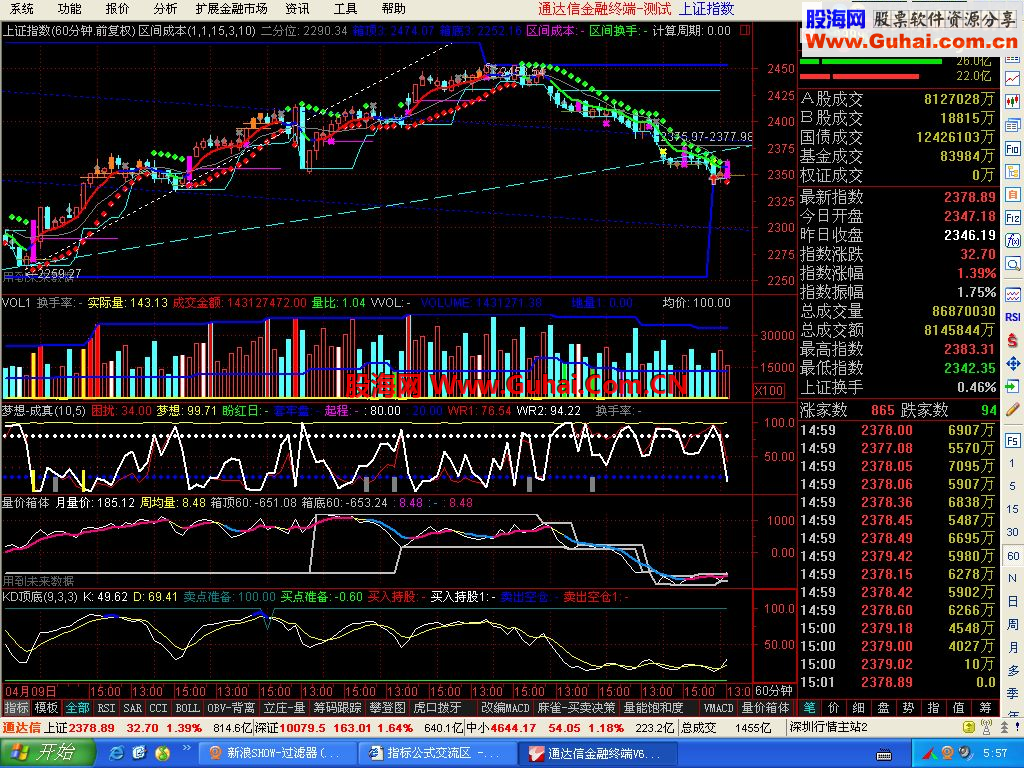Select the 量价箱体 indicator tab

765,708
